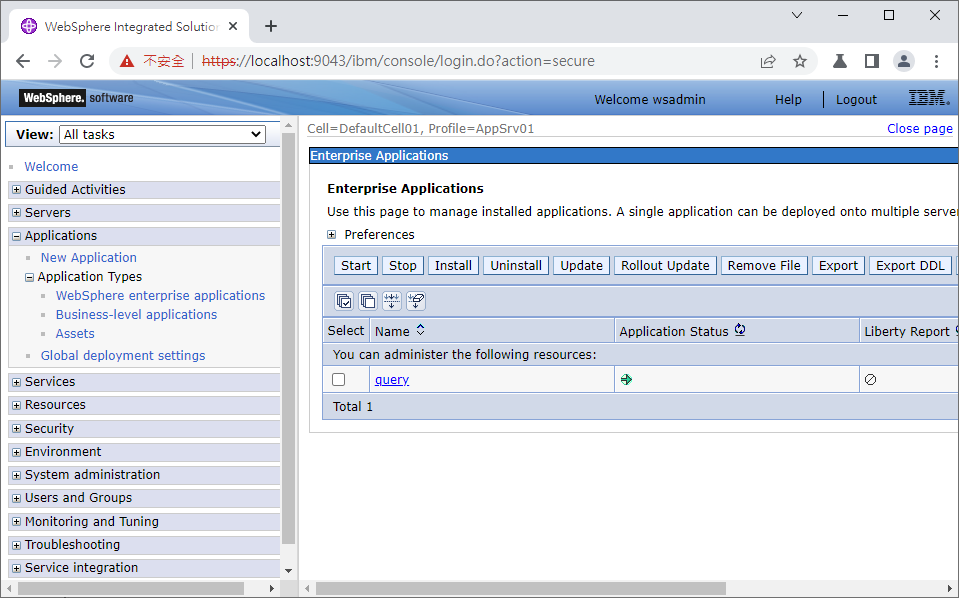
Task: Click the Update button
Action: pyautogui.click(x=581, y=265)
